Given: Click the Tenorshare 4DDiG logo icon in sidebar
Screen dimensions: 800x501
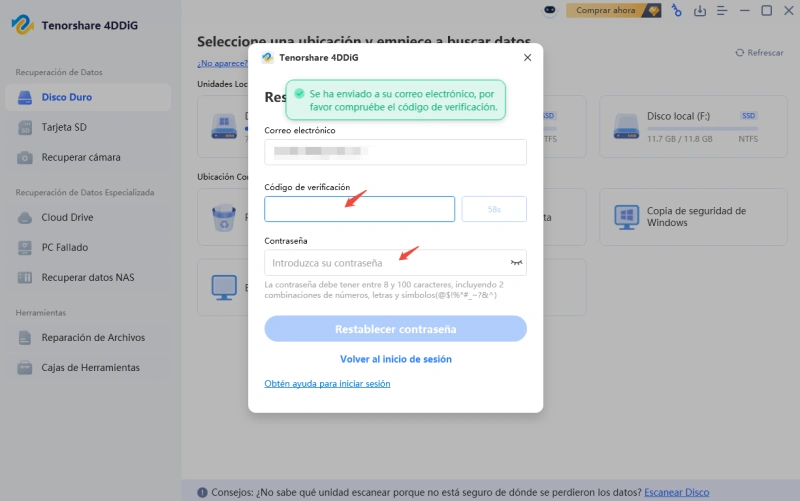Looking at the screenshot, I should point(22,24).
